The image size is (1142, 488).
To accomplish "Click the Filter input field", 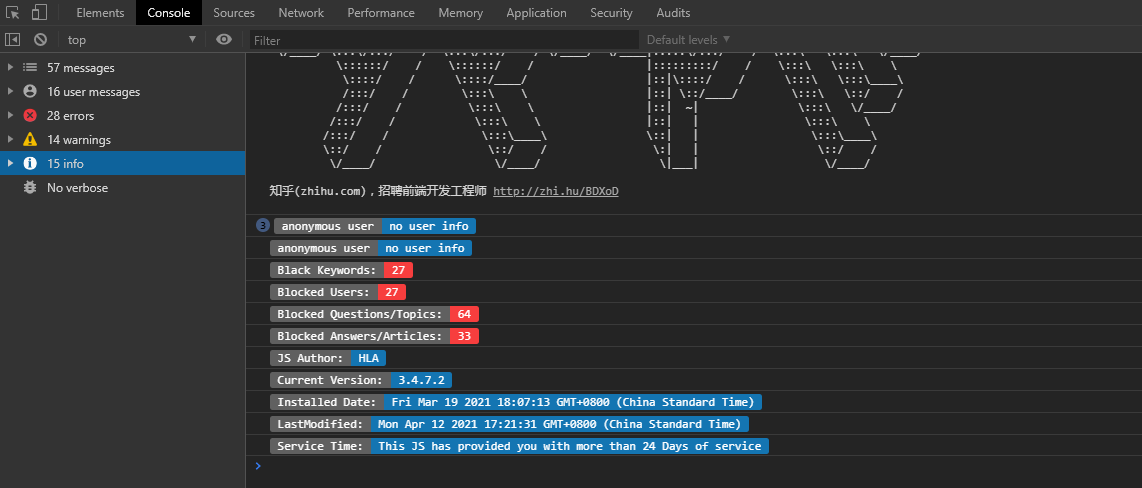I will tap(440, 40).
